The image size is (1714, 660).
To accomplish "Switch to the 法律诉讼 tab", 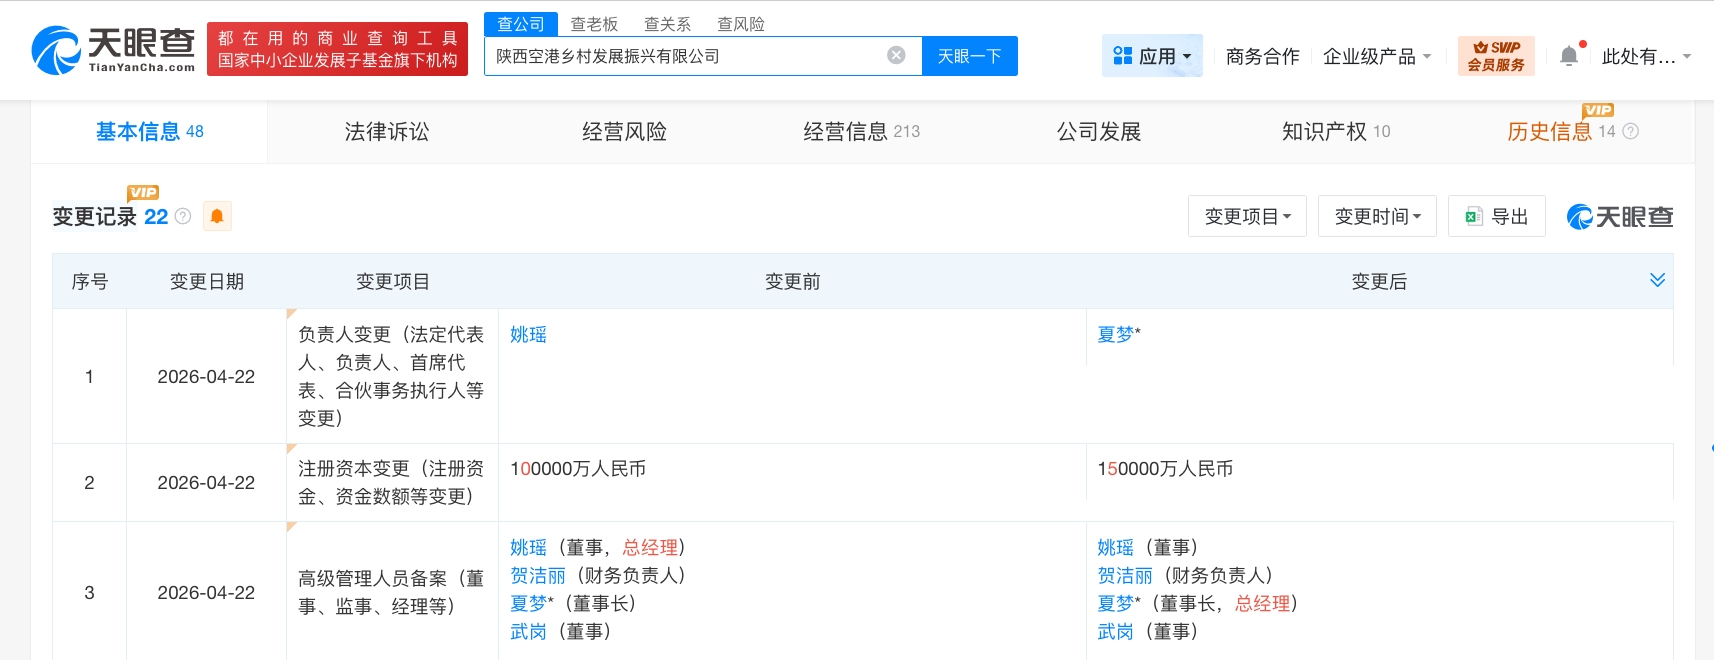I will click(386, 131).
